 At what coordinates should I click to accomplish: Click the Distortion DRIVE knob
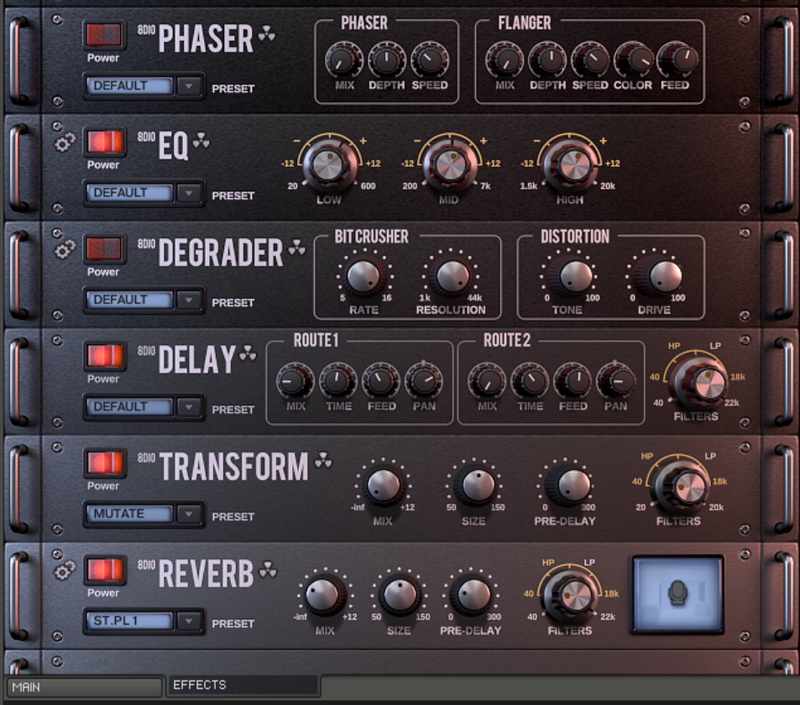pyautogui.click(x=662, y=276)
